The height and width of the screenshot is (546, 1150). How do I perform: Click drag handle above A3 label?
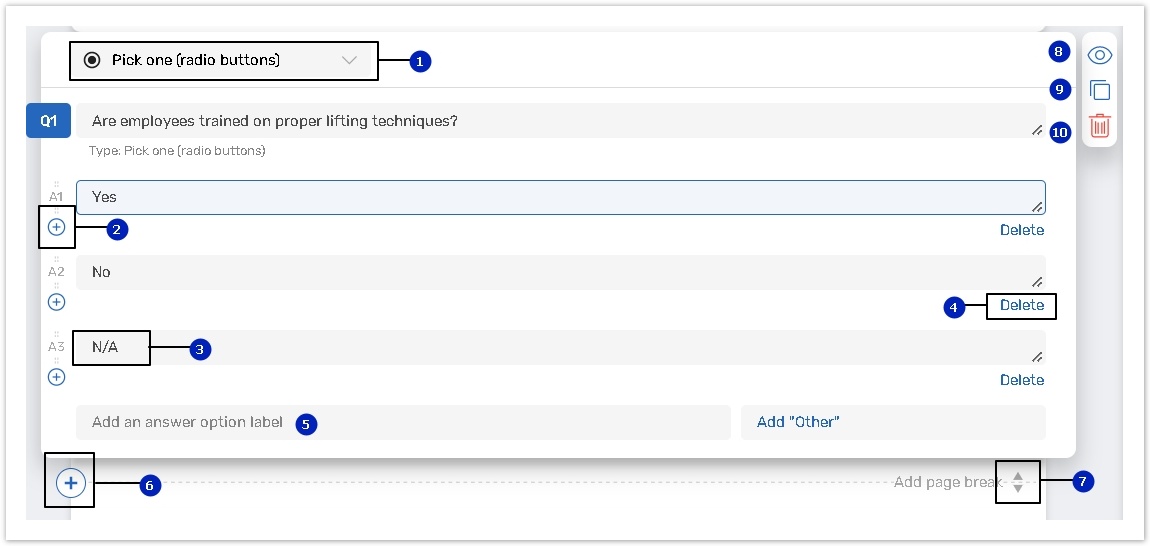pos(56,334)
